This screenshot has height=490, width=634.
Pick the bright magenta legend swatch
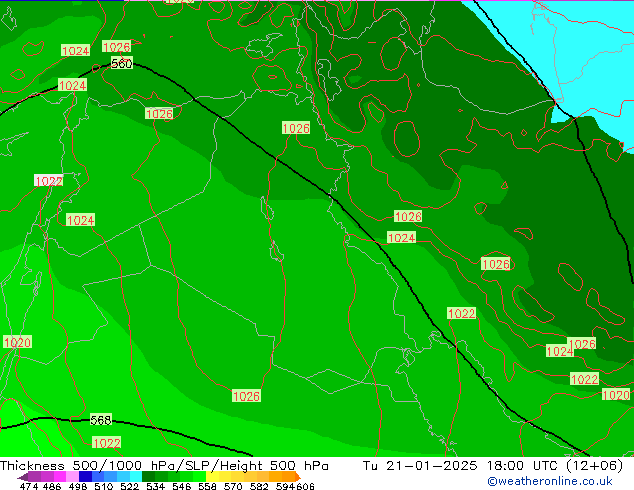(60, 477)
